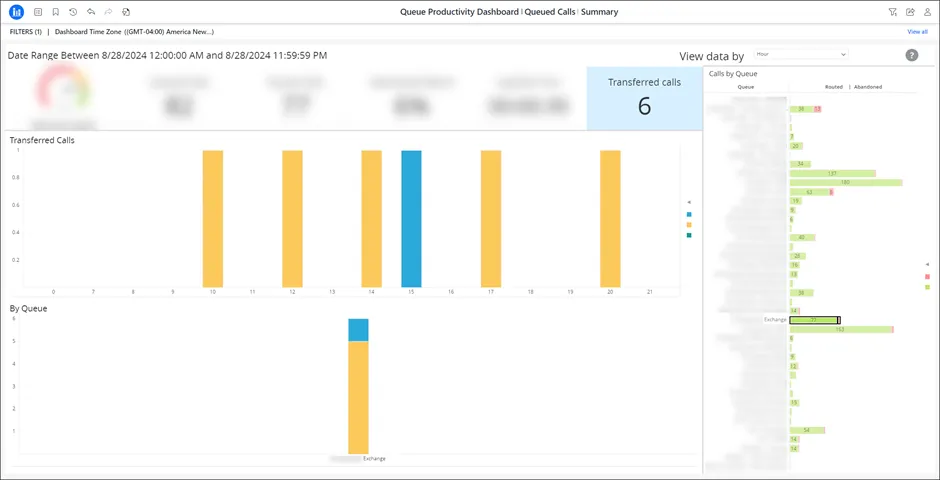Screen dimensions: 940x480
Task: Select the blue segment of By Queue bar
Action: pyautogui.click(x=358, y=330)
